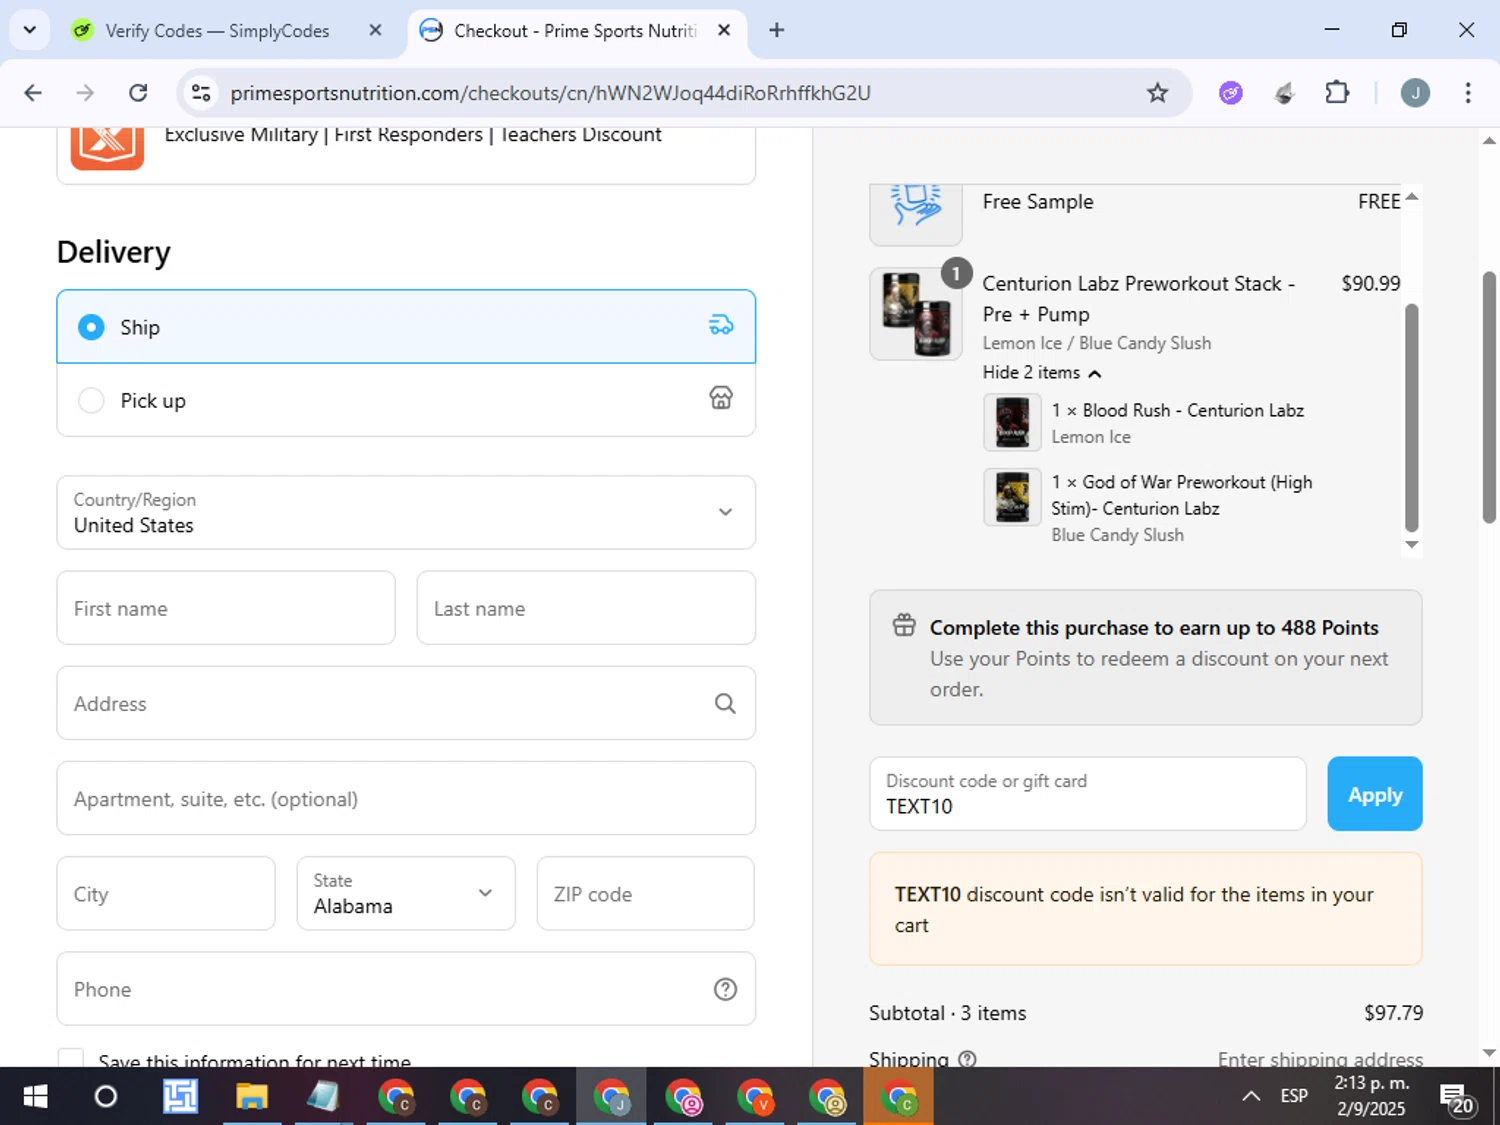Go back to the previous page
This screenshot has height=1125, width=1500.
click(x=33, y=93)
